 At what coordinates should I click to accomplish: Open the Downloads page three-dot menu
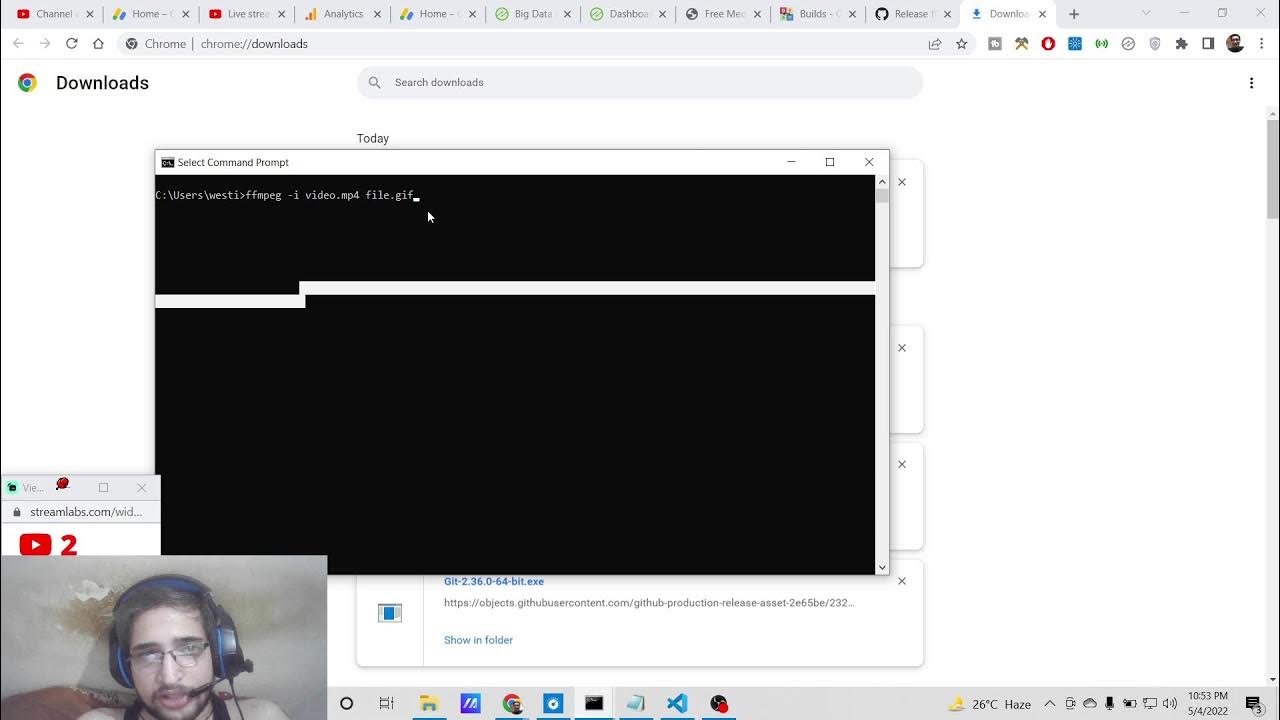click(x=1251, y=83)
